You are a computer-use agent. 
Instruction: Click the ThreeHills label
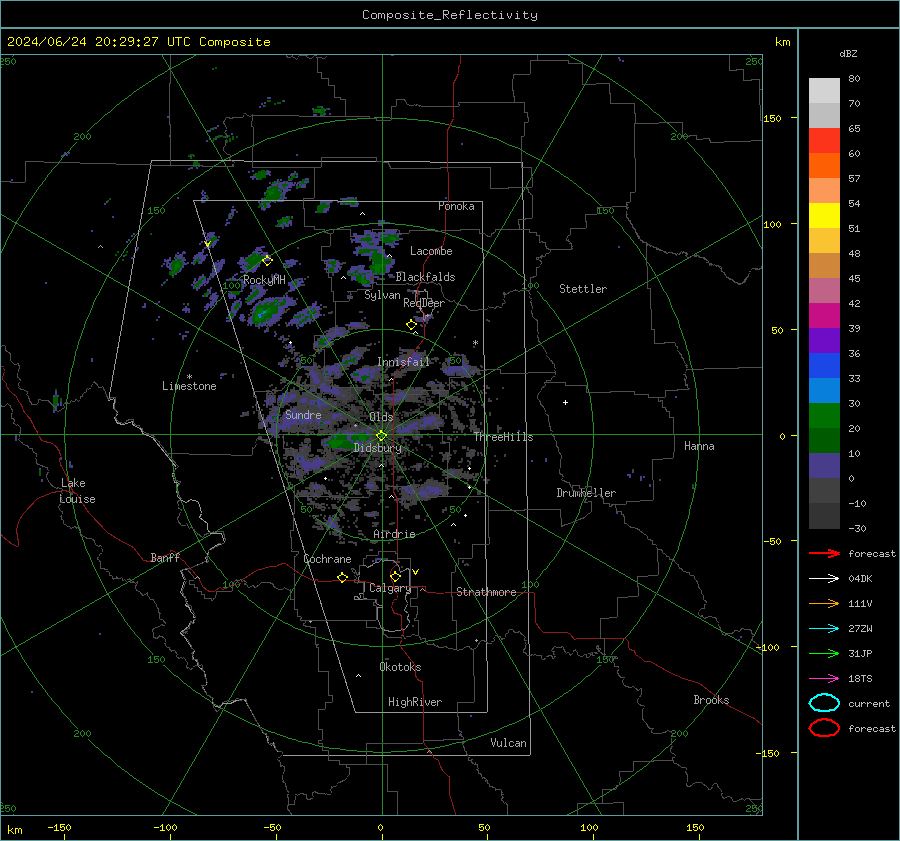click(x=503, y=437)
